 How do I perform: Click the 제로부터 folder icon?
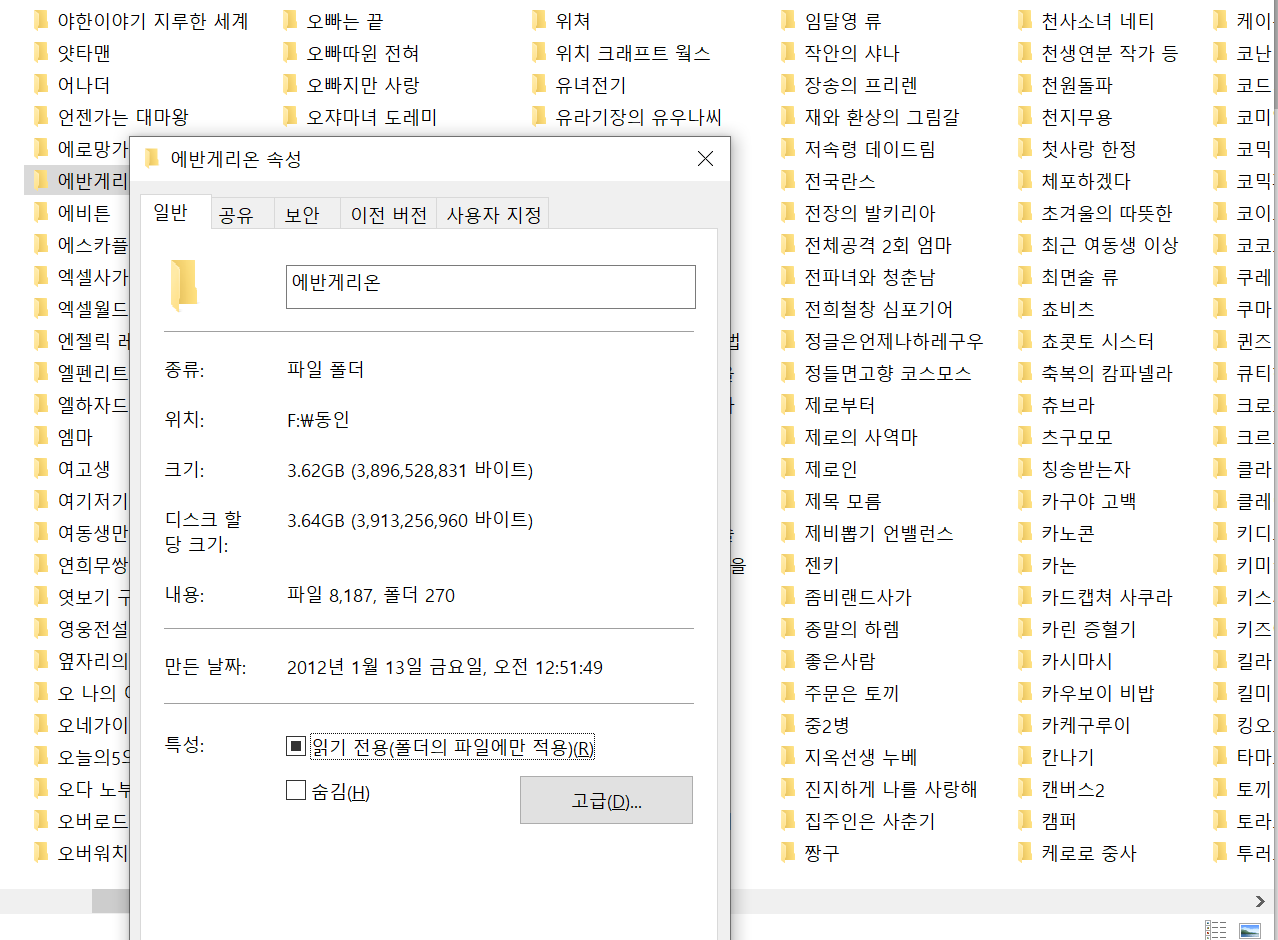[x=789, y=405]
